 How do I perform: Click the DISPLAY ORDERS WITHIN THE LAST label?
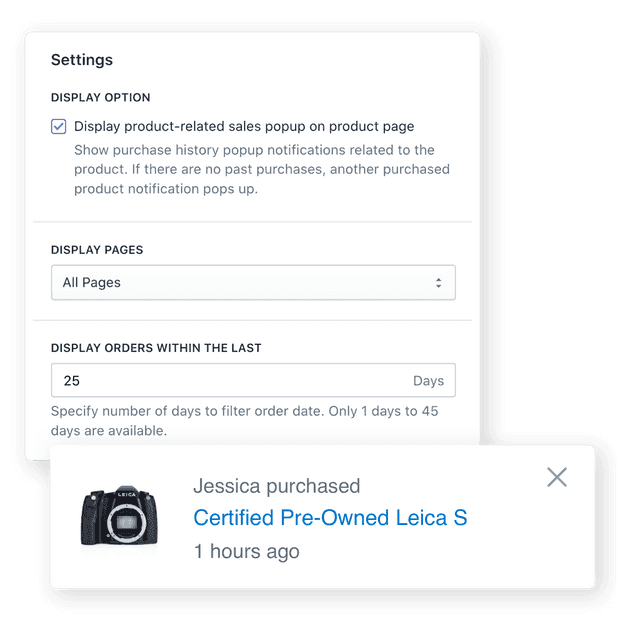pyautogui.click(x=156, y=348)
